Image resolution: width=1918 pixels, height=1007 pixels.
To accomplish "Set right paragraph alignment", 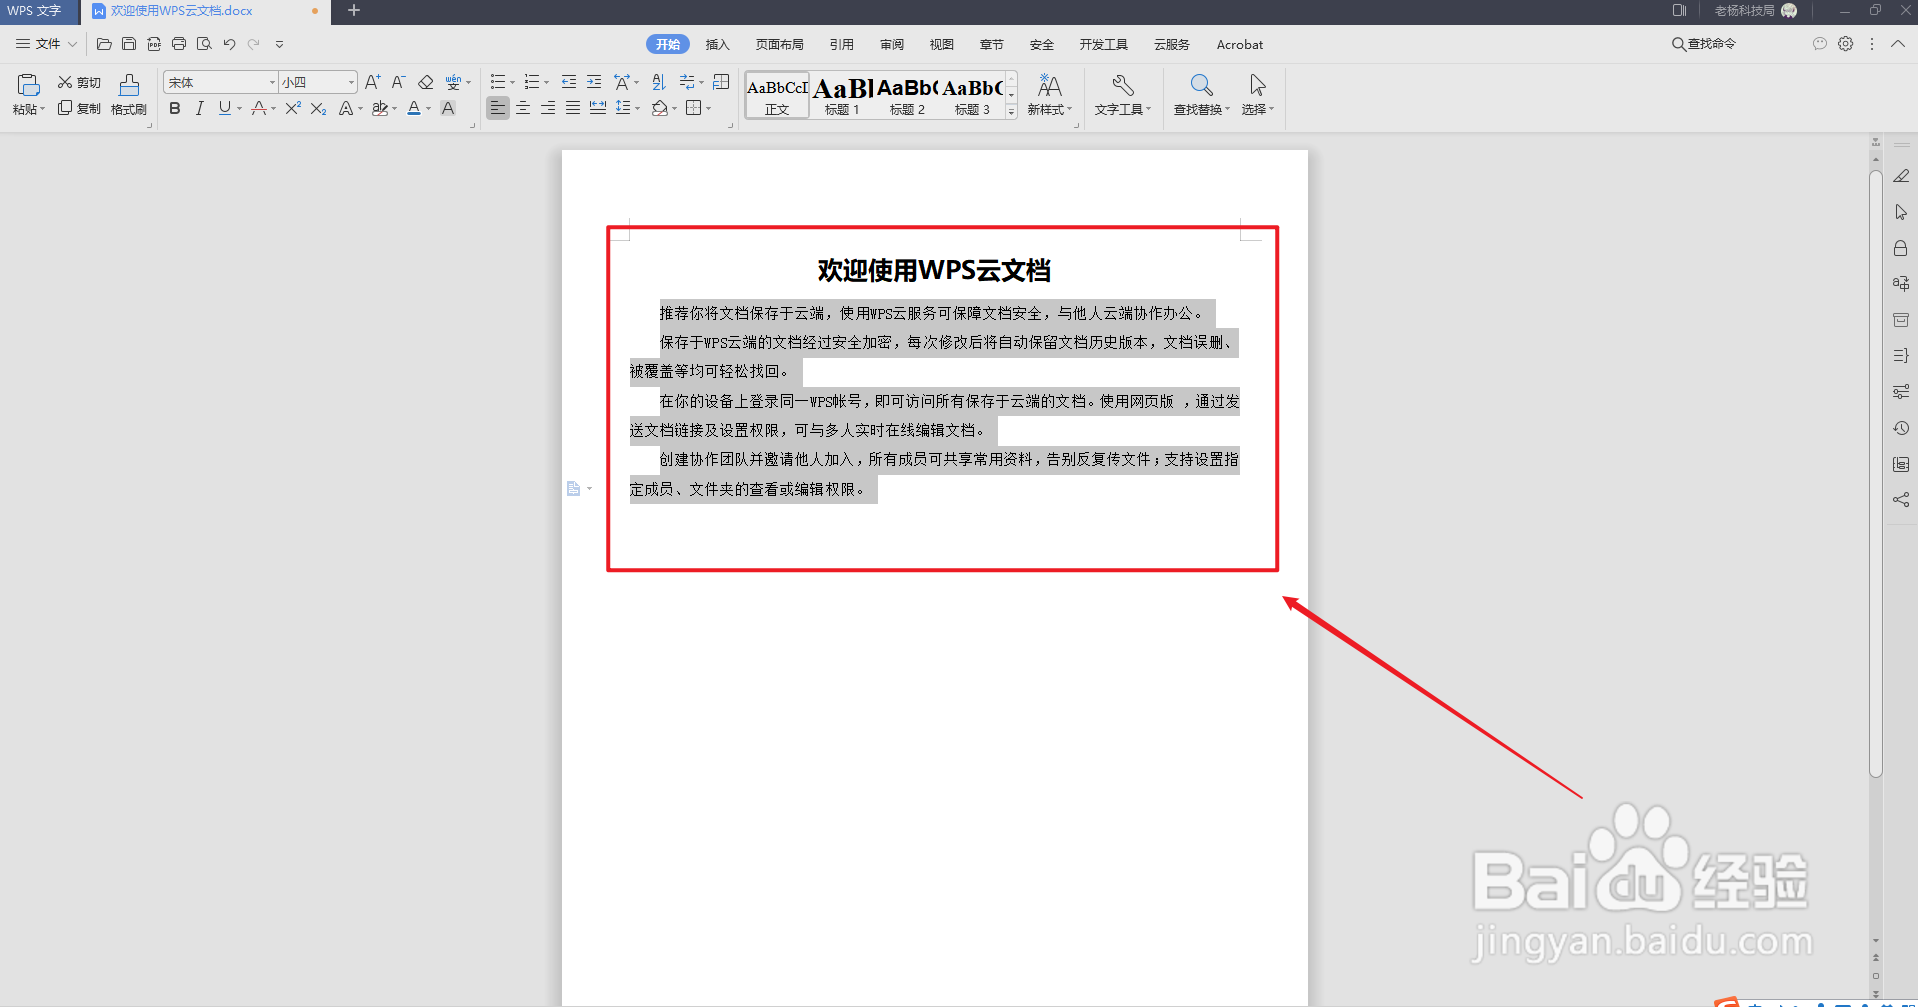I will [x=548, y=108].
